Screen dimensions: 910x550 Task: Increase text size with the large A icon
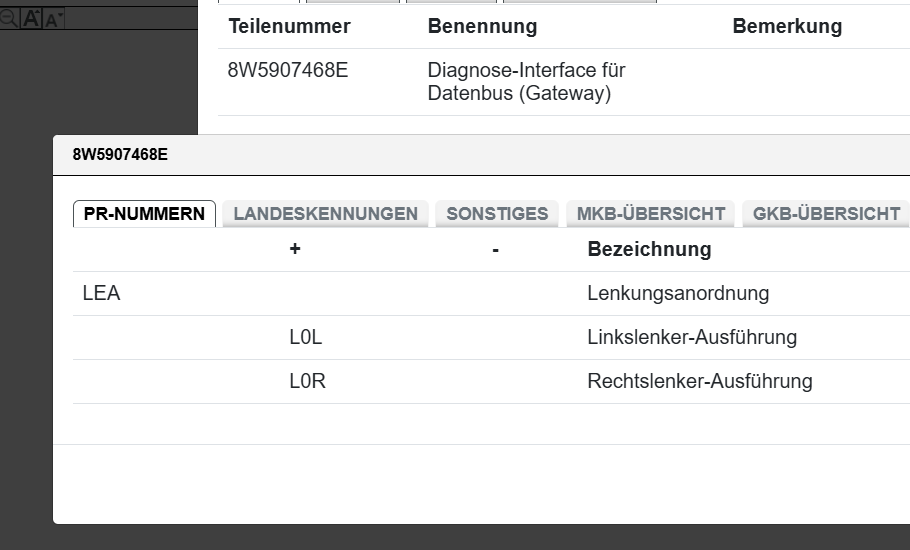tap(31, 18)
